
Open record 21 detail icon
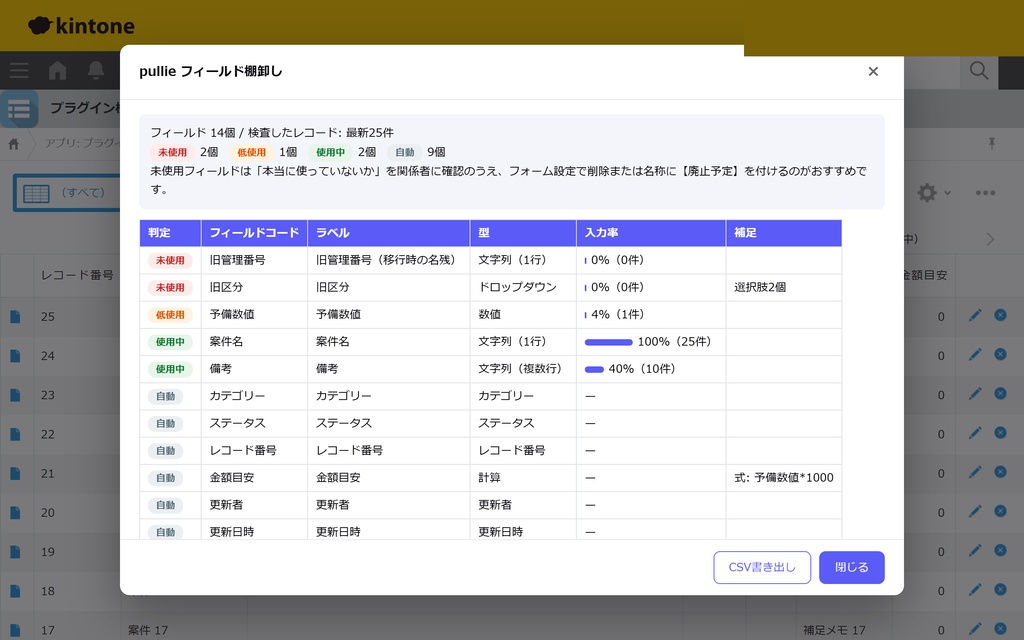tap(16, 473)
